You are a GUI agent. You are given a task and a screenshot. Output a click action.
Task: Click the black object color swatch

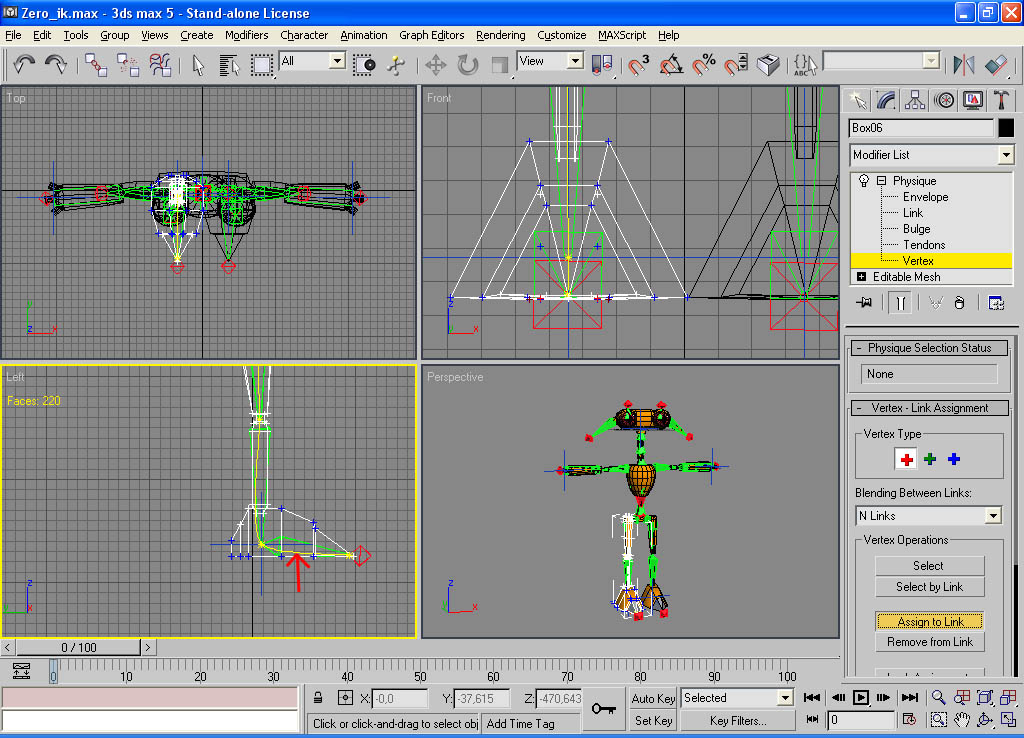(x=1004, y=128)
